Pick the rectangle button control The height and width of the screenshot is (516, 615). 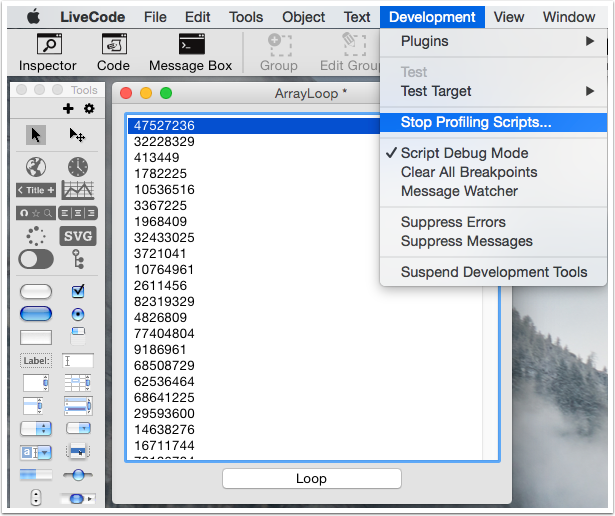[36, 337]
